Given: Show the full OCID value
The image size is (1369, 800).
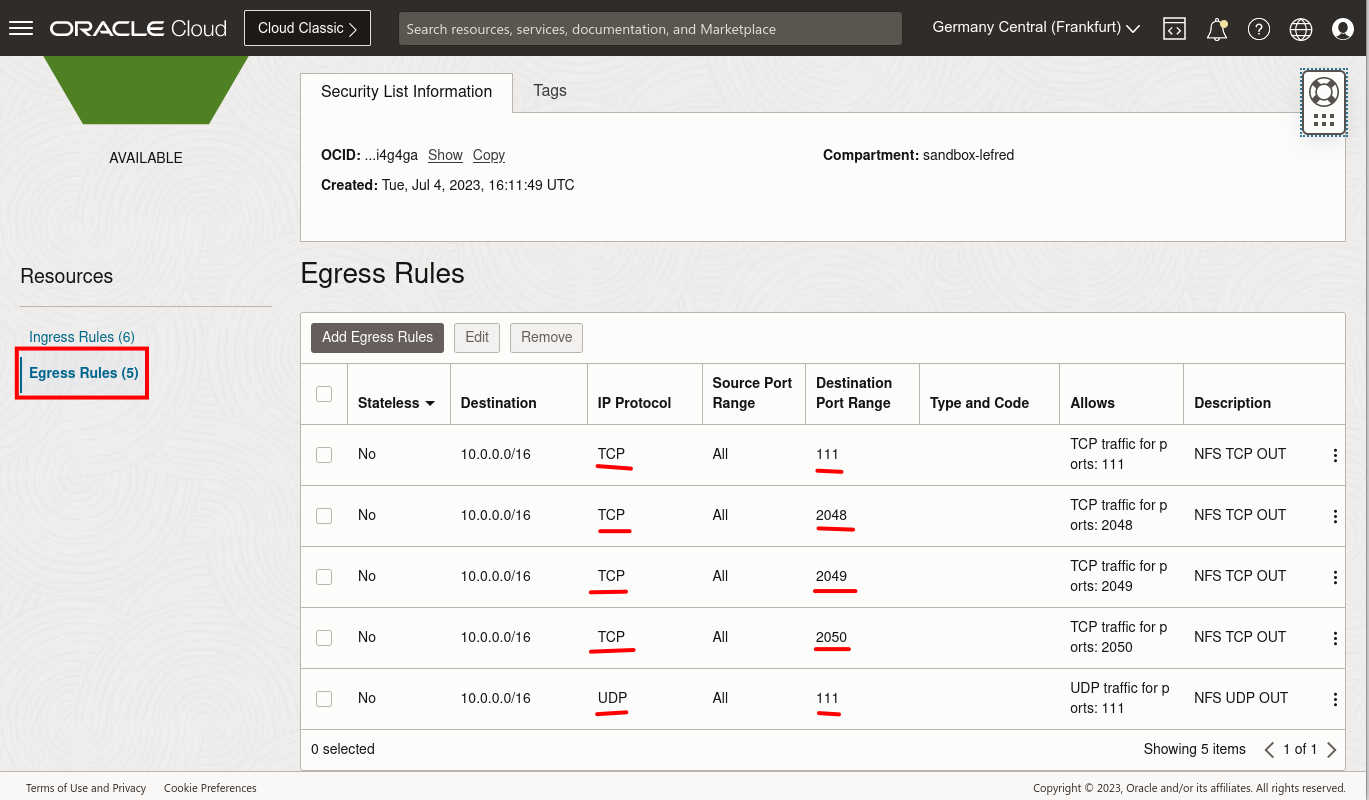Looking at the screenshot, I should coord(444,155).
